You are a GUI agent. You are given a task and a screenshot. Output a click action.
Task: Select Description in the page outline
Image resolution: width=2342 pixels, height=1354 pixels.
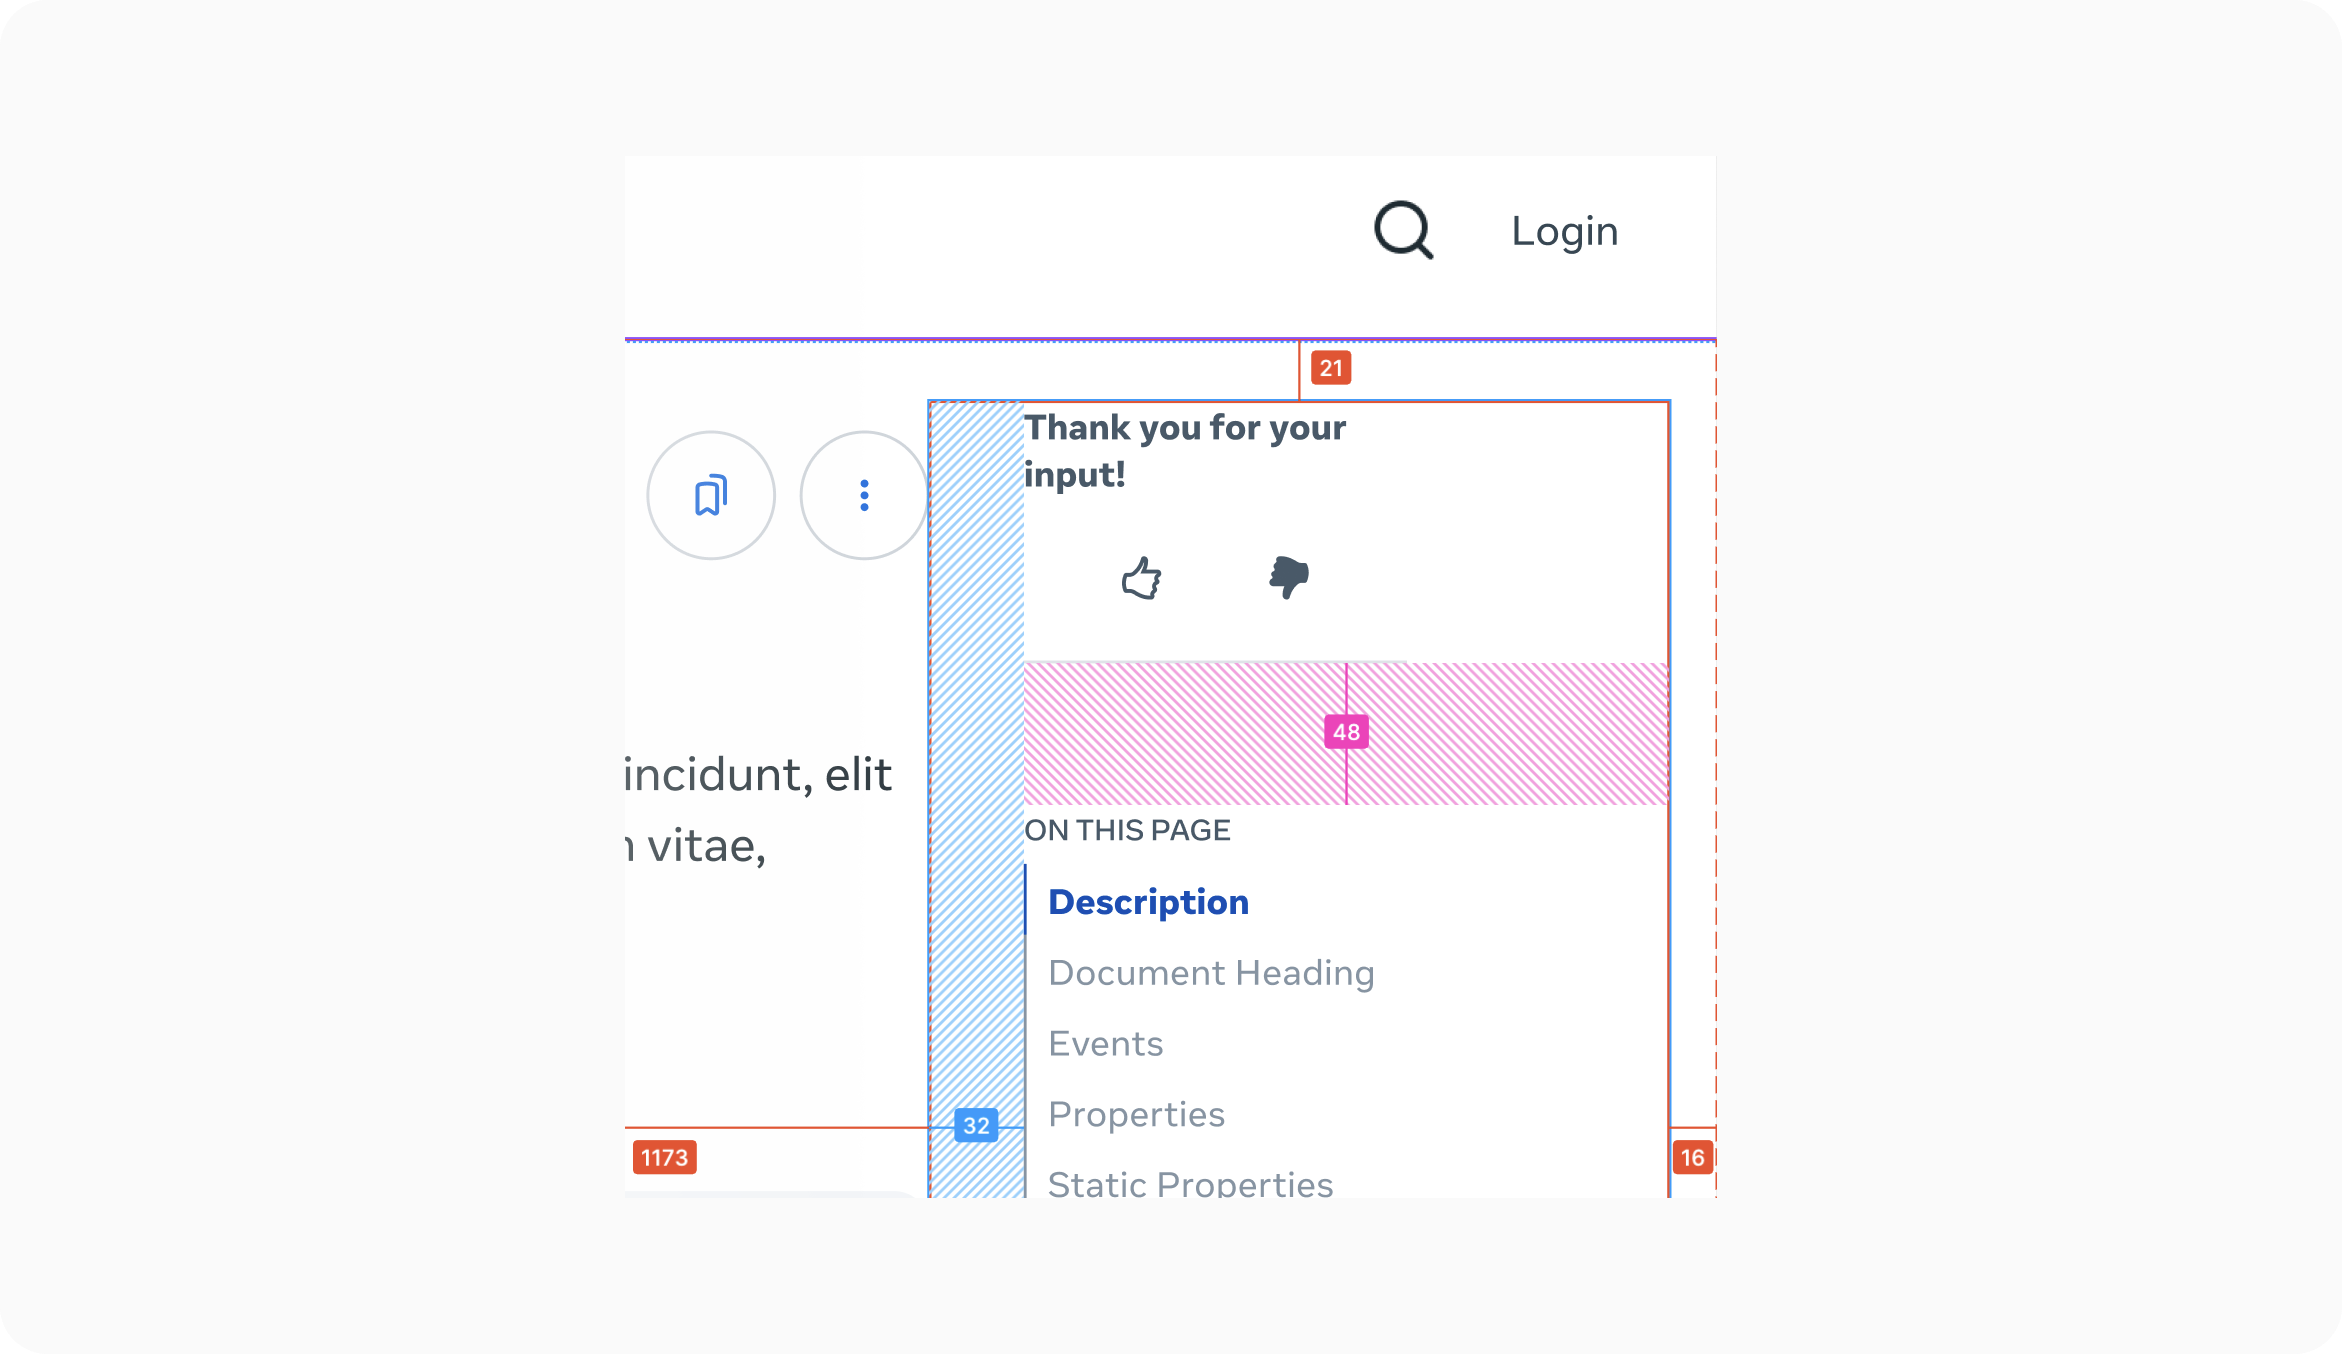point(1148,902)
